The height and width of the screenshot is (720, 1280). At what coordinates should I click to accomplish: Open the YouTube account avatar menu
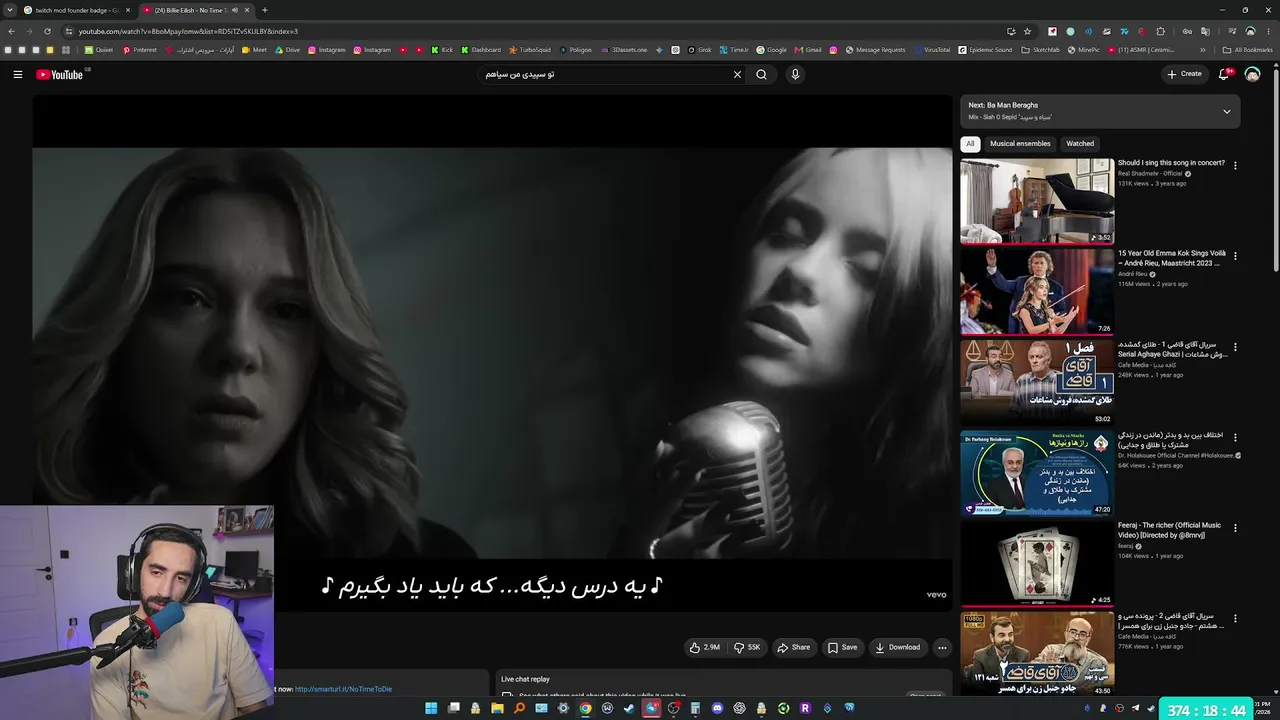tap(1252, 74)
